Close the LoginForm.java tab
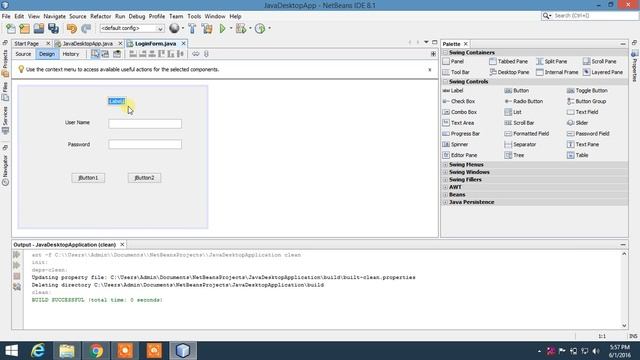Image resolution: width=640 pixels, height=360 pixels. pyautogui.click(x=183, y=43)
